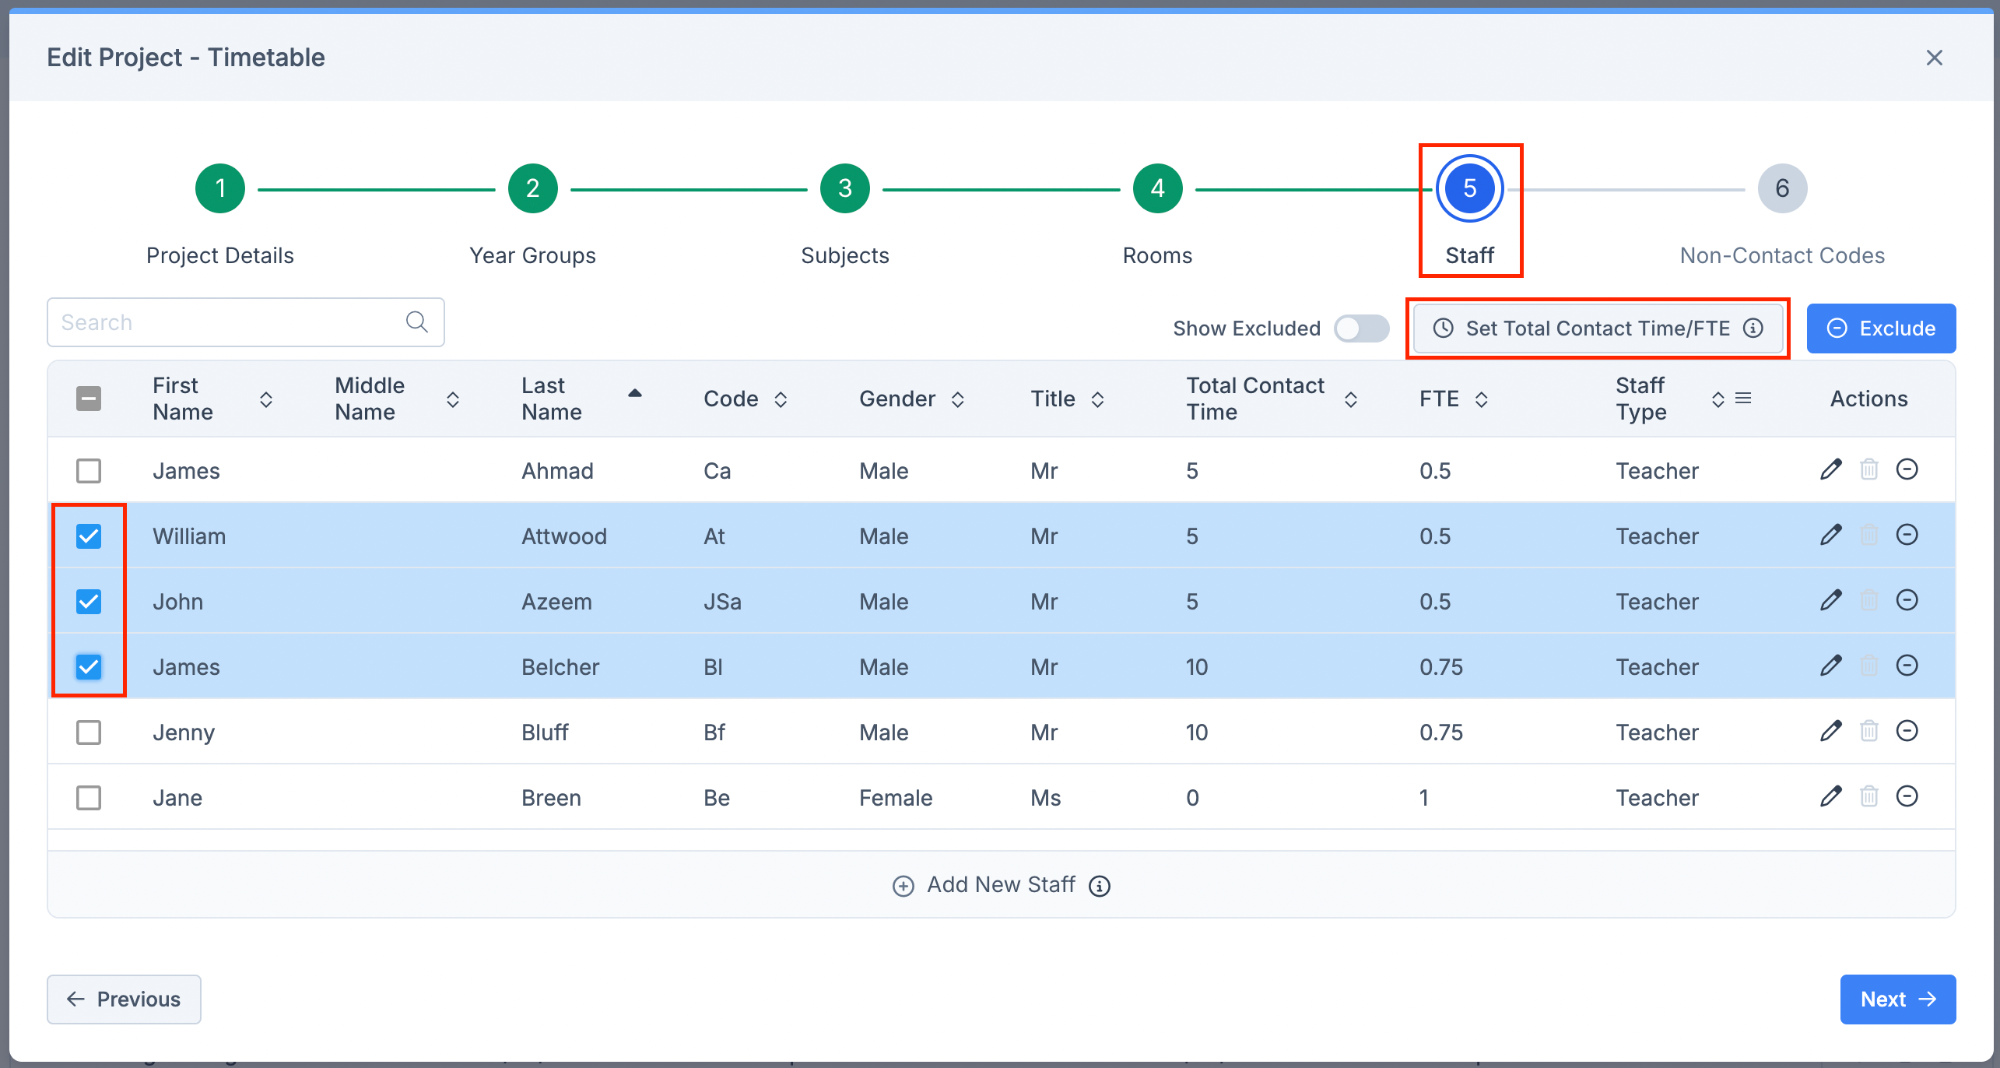Sort by First Name column
2000x1068 pixels.
(266, 399)
